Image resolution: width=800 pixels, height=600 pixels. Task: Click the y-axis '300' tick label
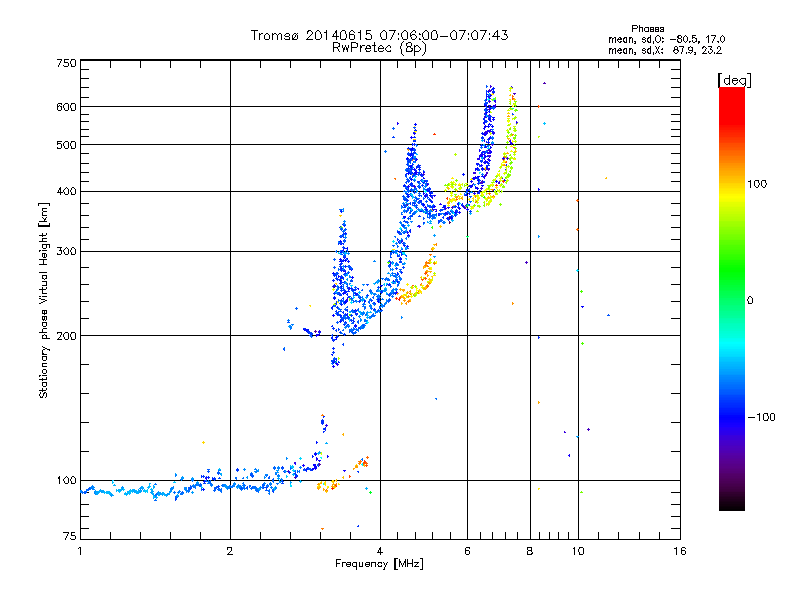click(x=66, y=252)
